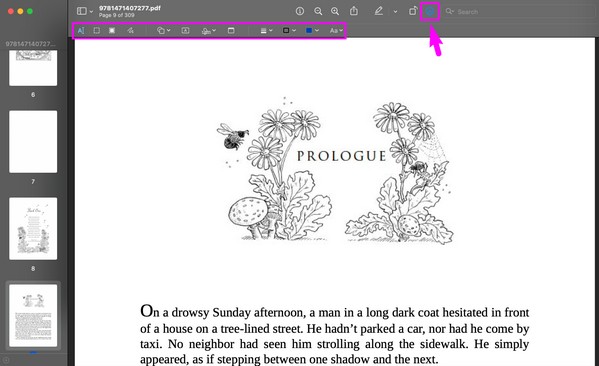The height and width of the screenshot is (366, 599).
Task: Click the 'Page 9 of 309' subtitle
Action: click(117, 15)
